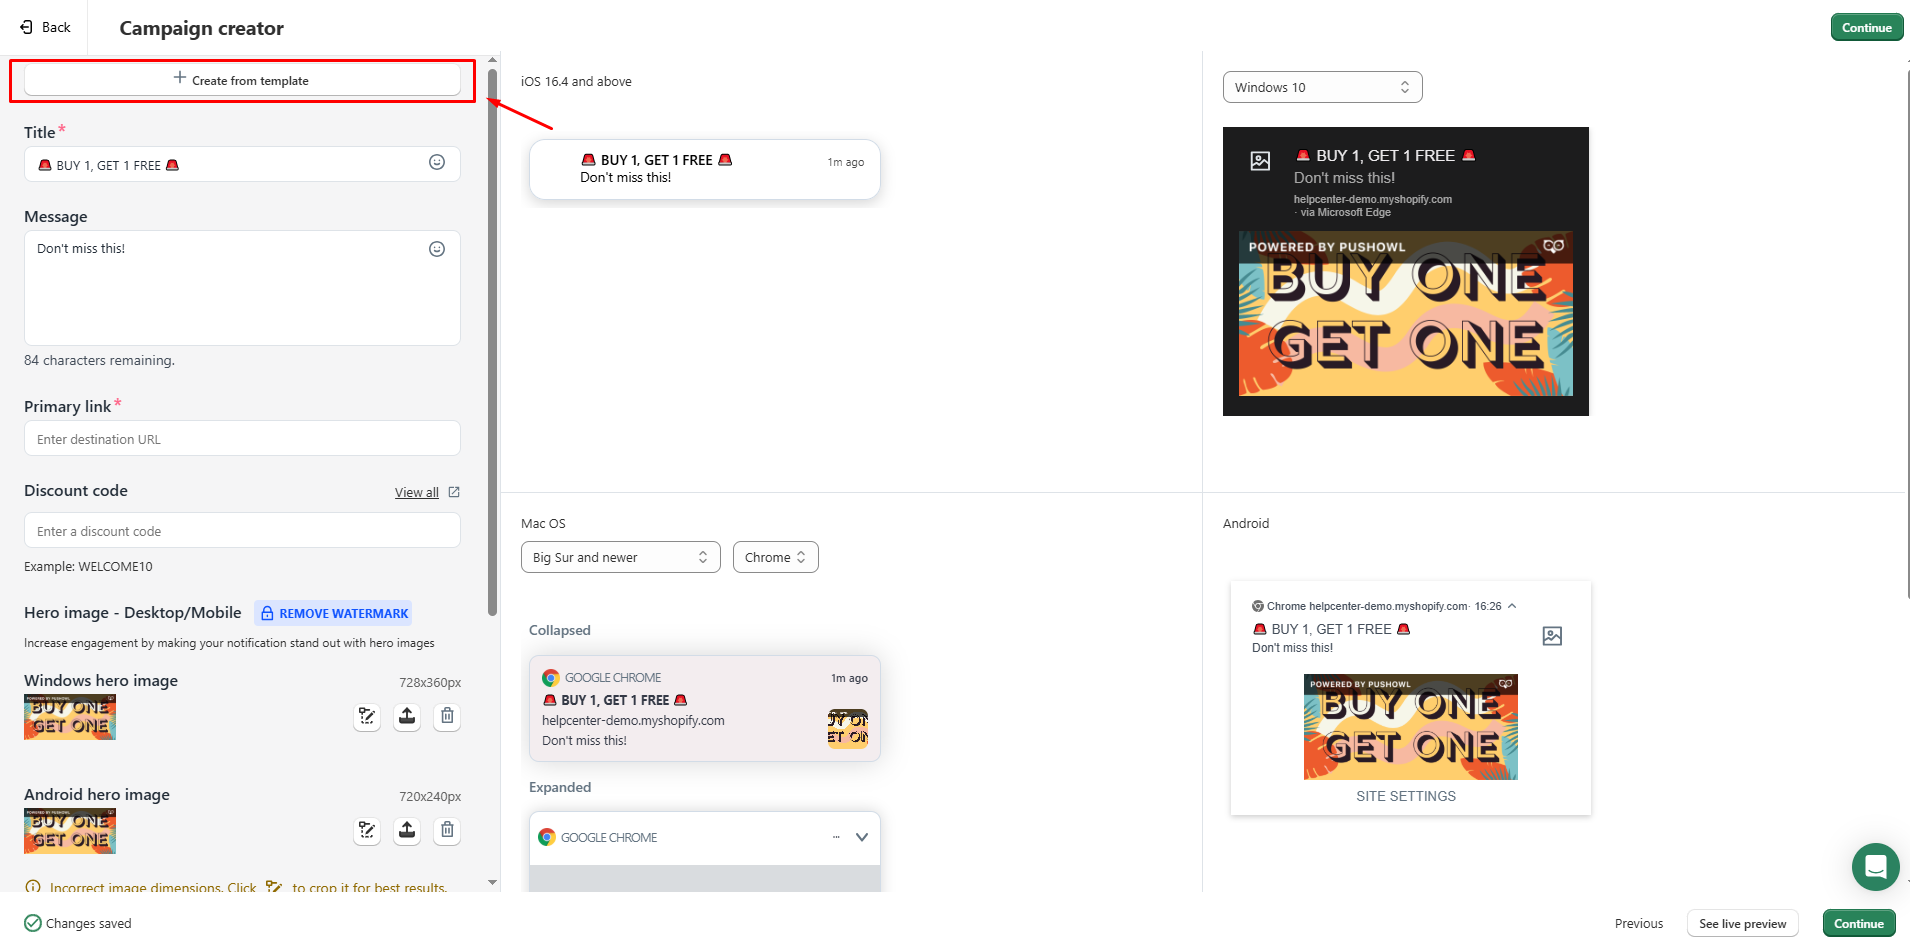Open the chat support widget
Image resolution: width=1910 pixels, height=947 pixels.
[x=1875, y=866]
